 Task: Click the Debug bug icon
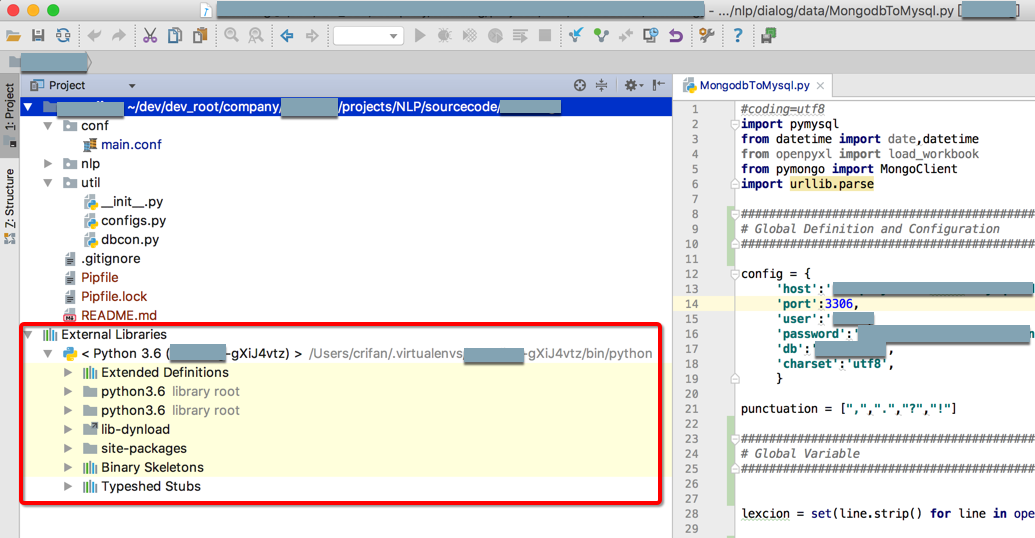[444, 36]
